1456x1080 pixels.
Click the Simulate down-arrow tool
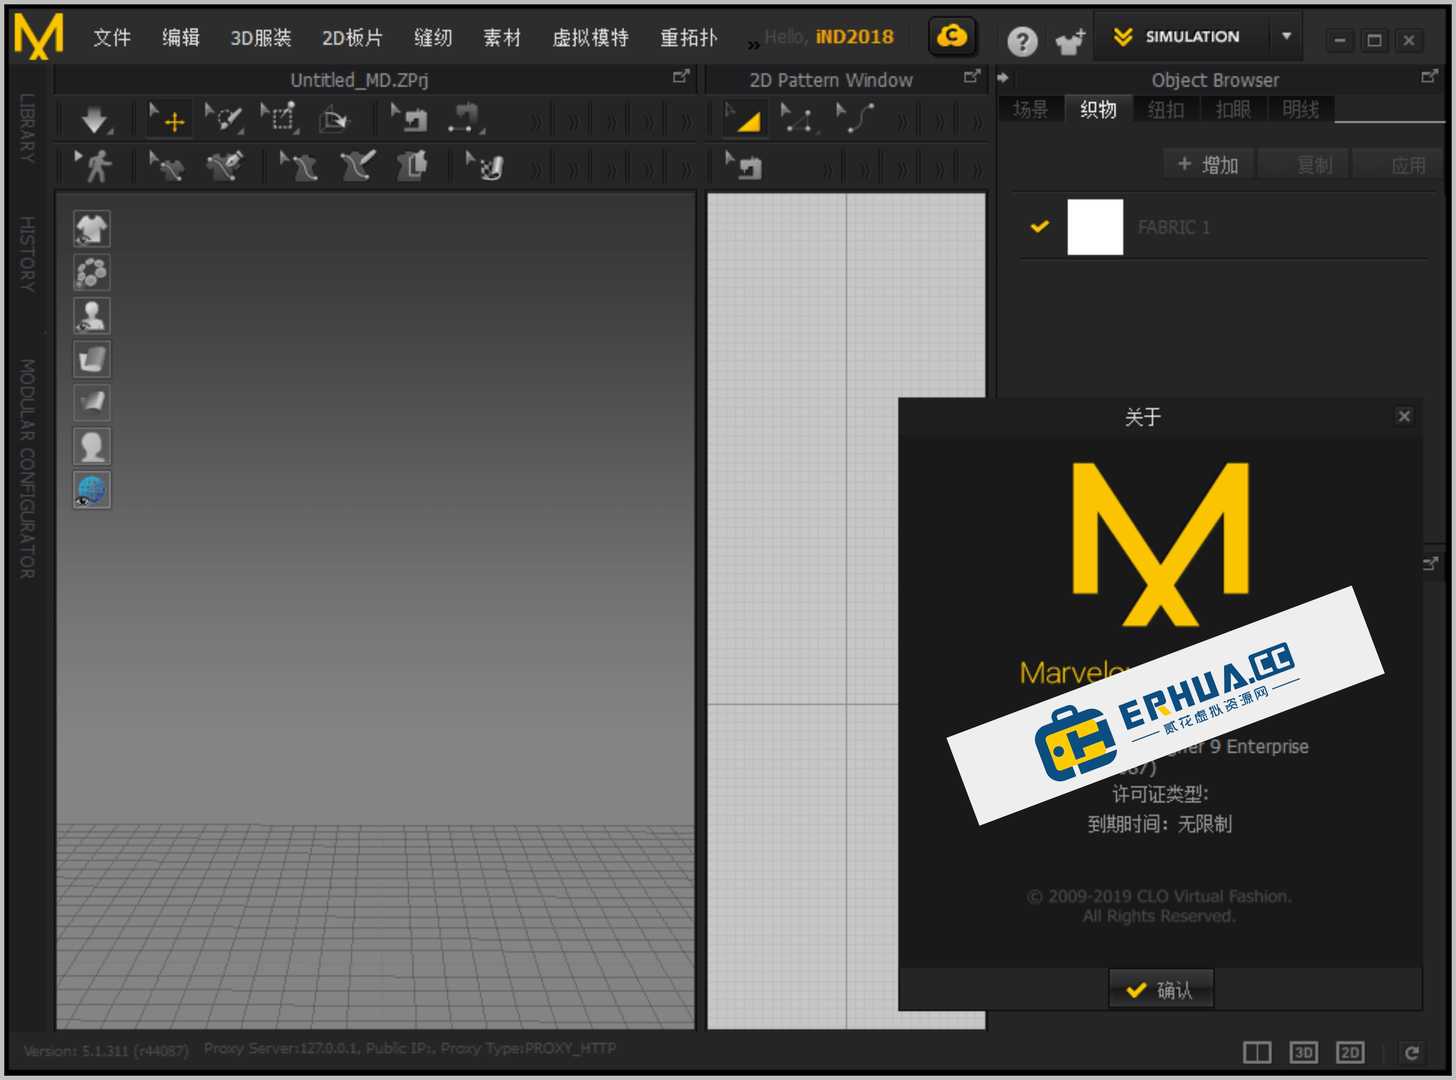(95, 120)
